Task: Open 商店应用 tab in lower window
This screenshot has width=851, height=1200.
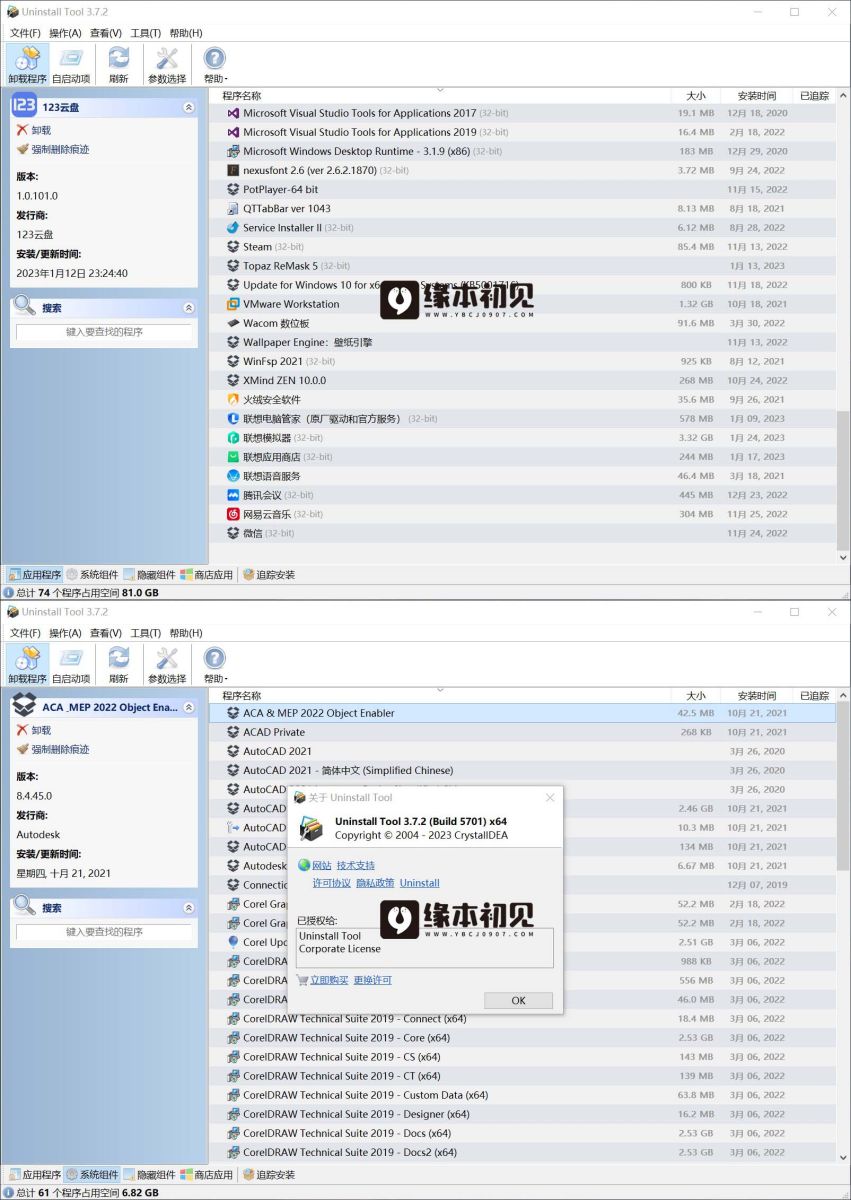Action: tap(206, 1175)
